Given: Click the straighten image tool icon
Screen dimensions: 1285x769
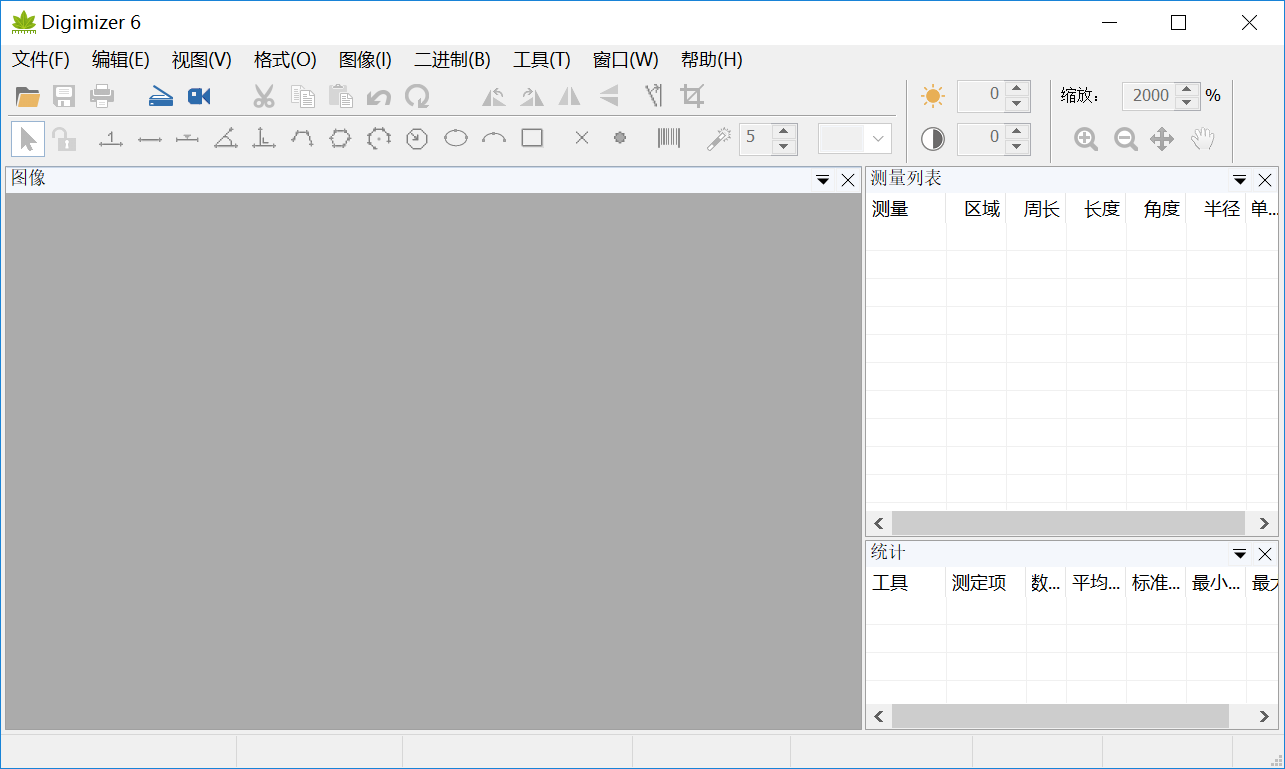Looking at the screenshot, I should pos(654,96).
